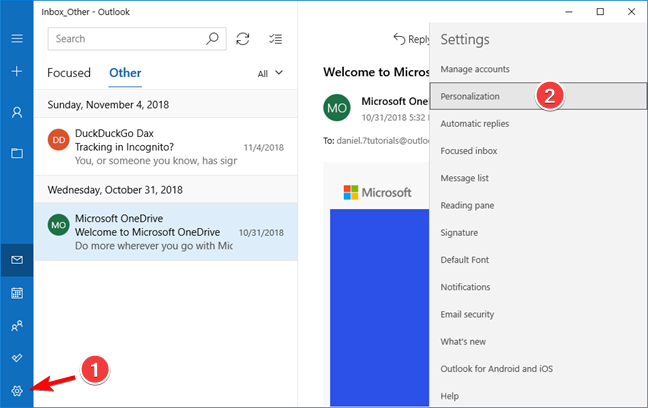Open Focused inbox settings
This screenshot has height=408, width=648.
tap(538, 151)
